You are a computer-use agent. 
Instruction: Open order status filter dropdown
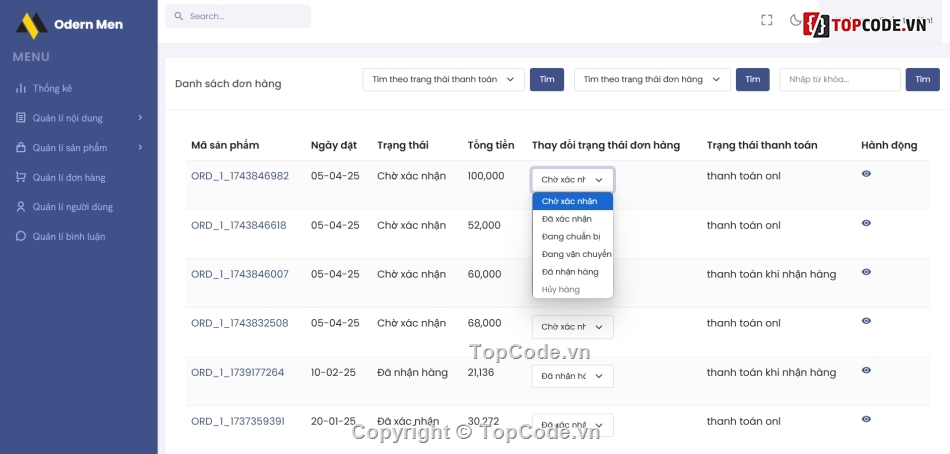click(652, 80)
